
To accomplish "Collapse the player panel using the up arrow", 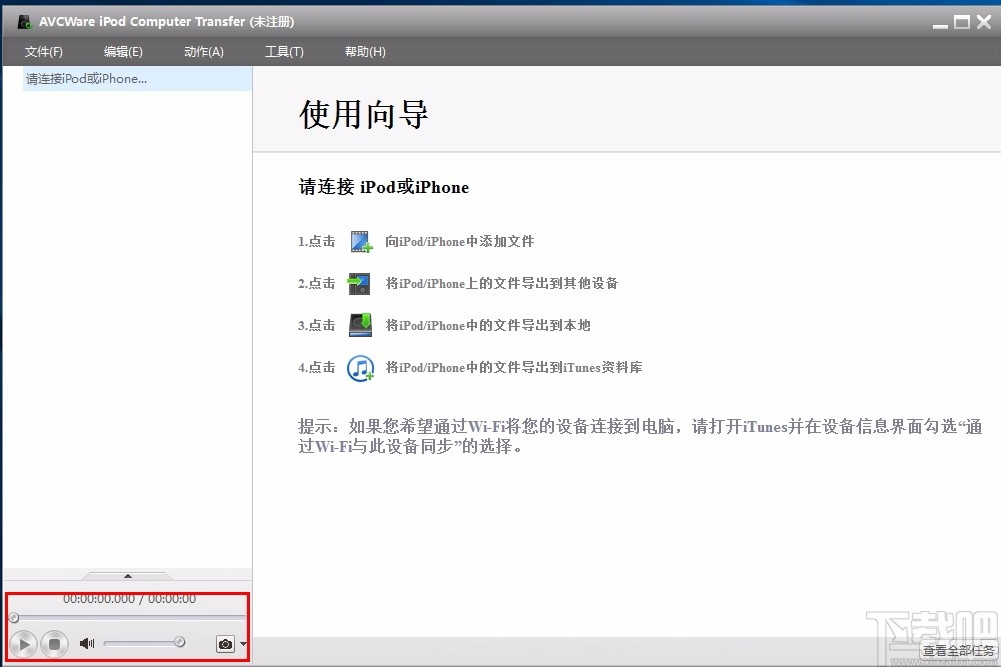I will pos(127,575).
